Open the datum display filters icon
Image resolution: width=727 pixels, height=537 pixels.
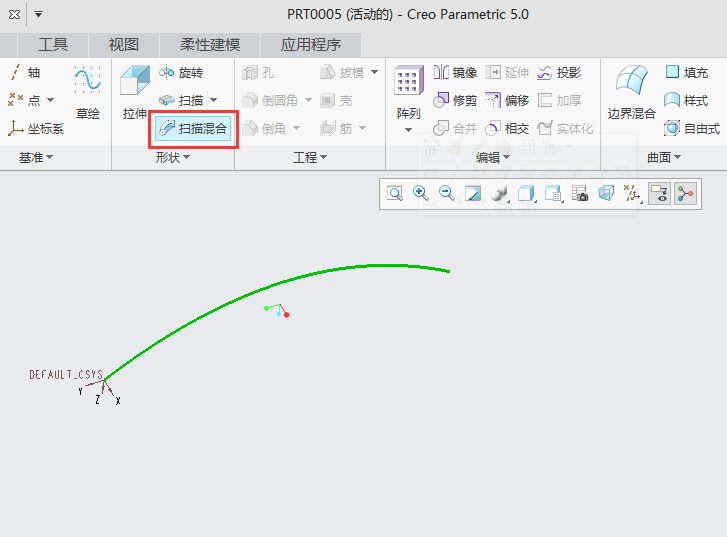point(632,193)
